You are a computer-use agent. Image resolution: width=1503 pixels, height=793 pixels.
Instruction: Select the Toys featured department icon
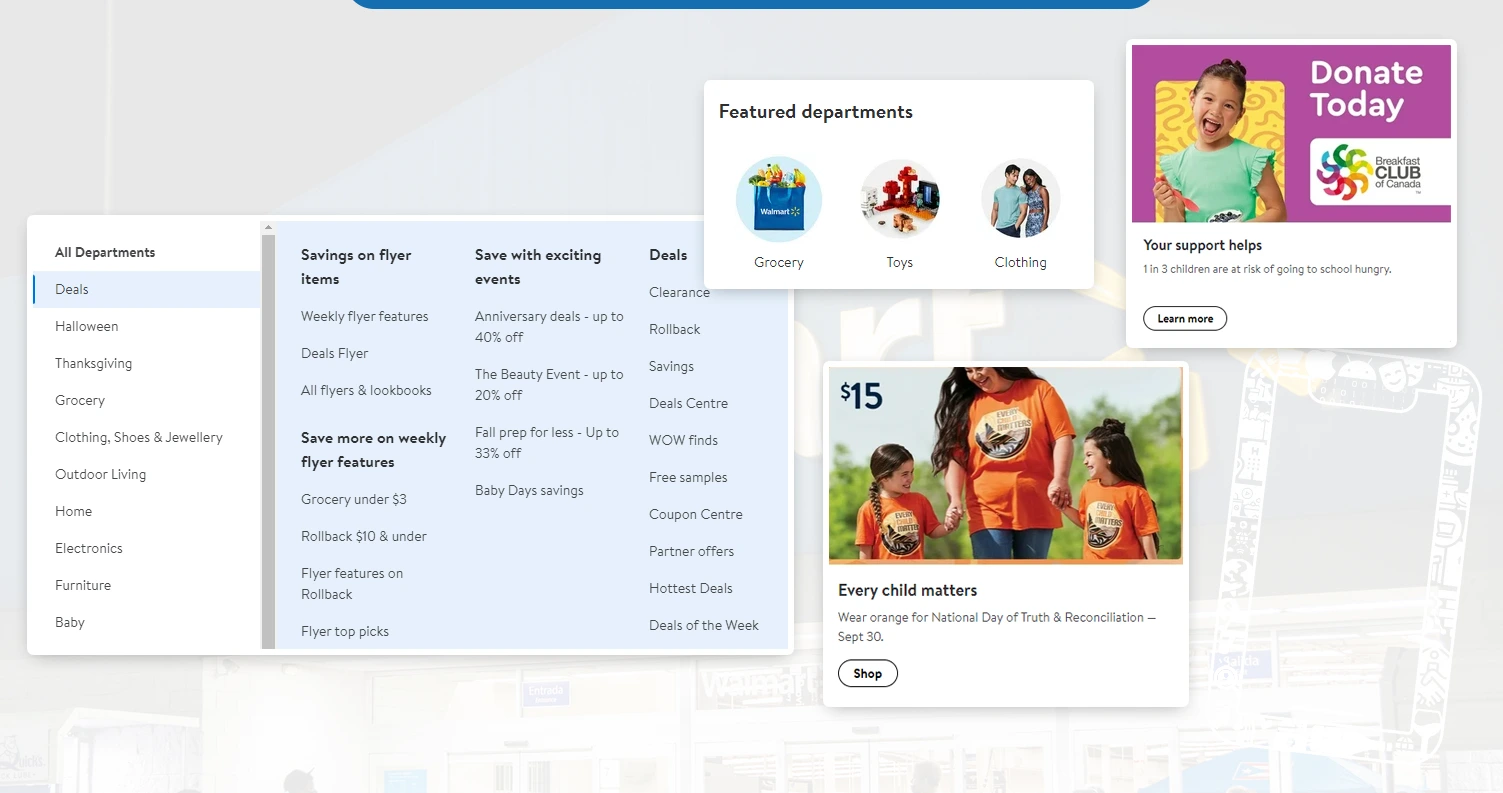pos(899,199)
